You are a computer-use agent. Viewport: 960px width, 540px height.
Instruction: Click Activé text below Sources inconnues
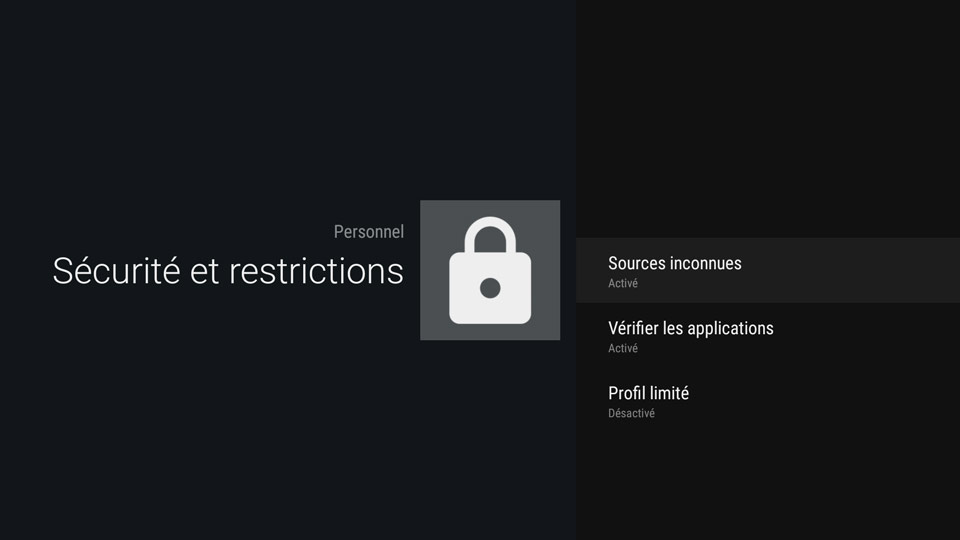click(623, 283)
